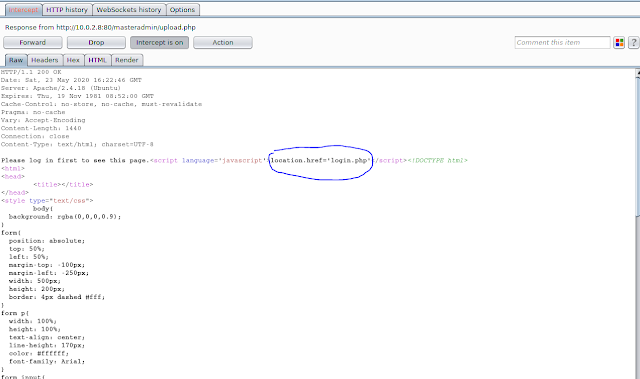Click the color: #ffffff line
The image size is (640, 379).
tap(39, 353)
